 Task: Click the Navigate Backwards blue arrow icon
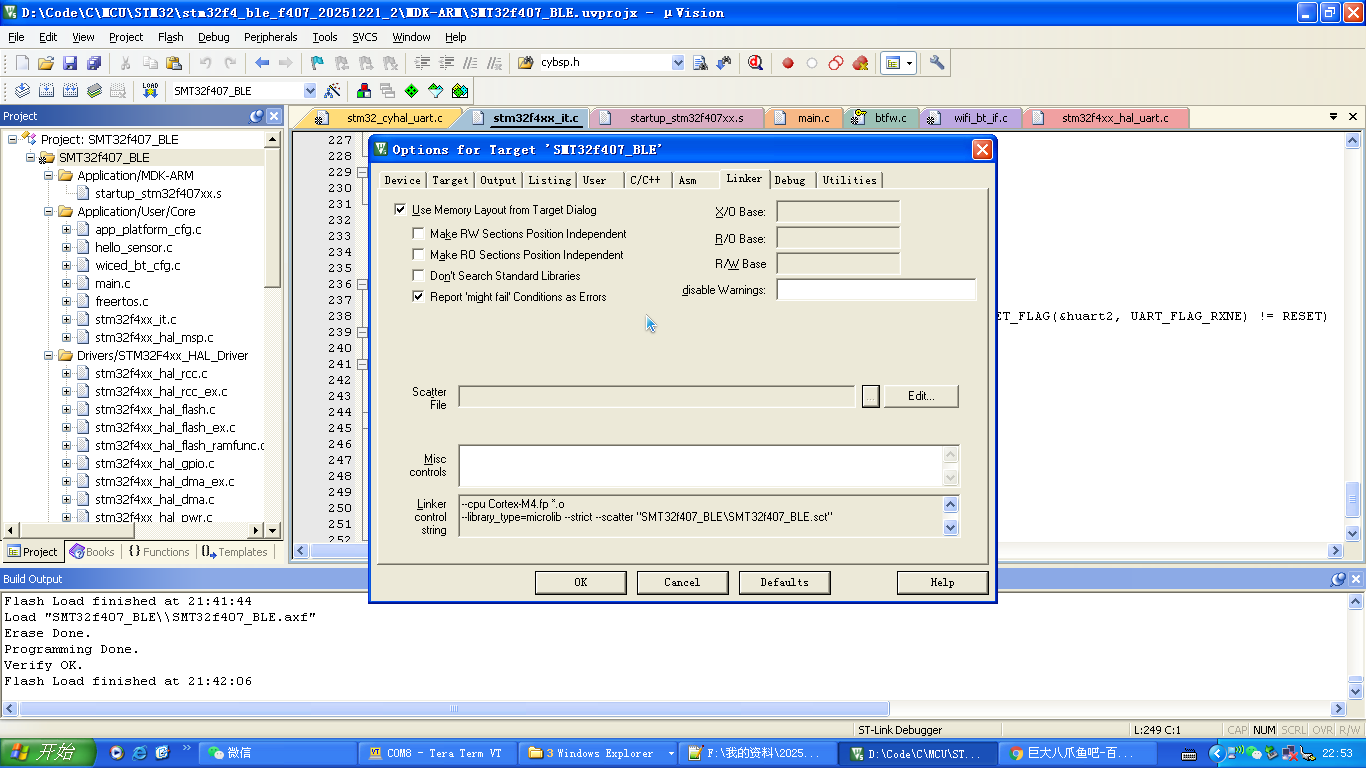pyautogui.click(x=262, y=63)
